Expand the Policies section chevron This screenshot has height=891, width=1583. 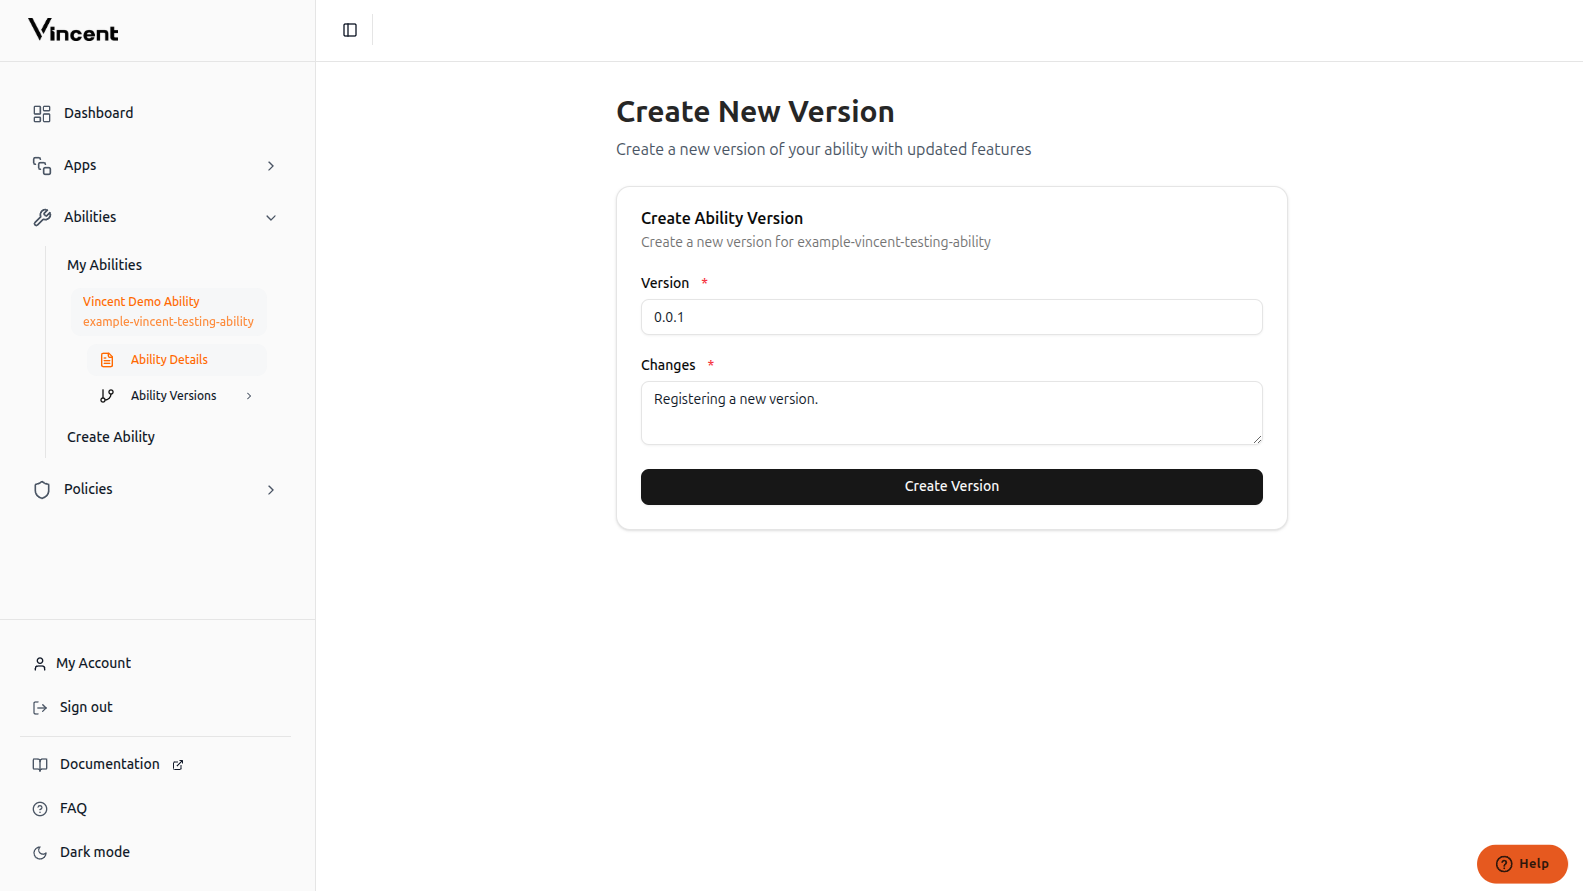pyautogui.click(x=271, y=490)
